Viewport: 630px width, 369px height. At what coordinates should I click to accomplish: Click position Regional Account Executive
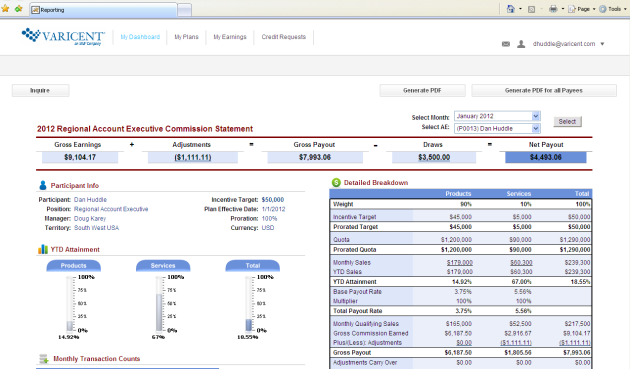(x=111, y=209)
